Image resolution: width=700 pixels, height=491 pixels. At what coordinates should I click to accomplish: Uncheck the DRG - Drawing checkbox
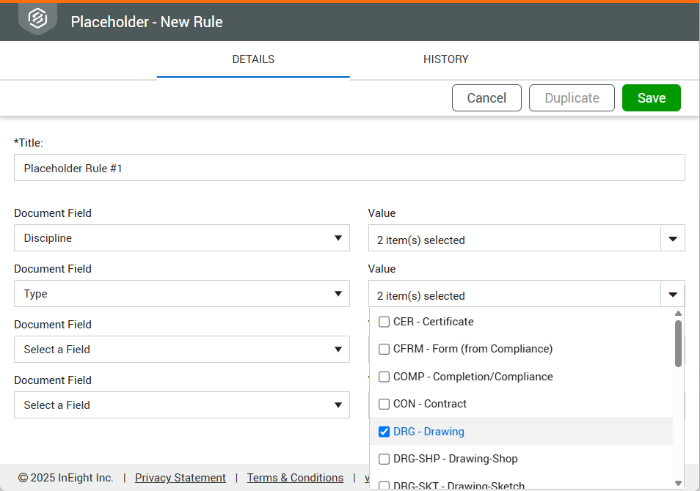tap(384, 432)
